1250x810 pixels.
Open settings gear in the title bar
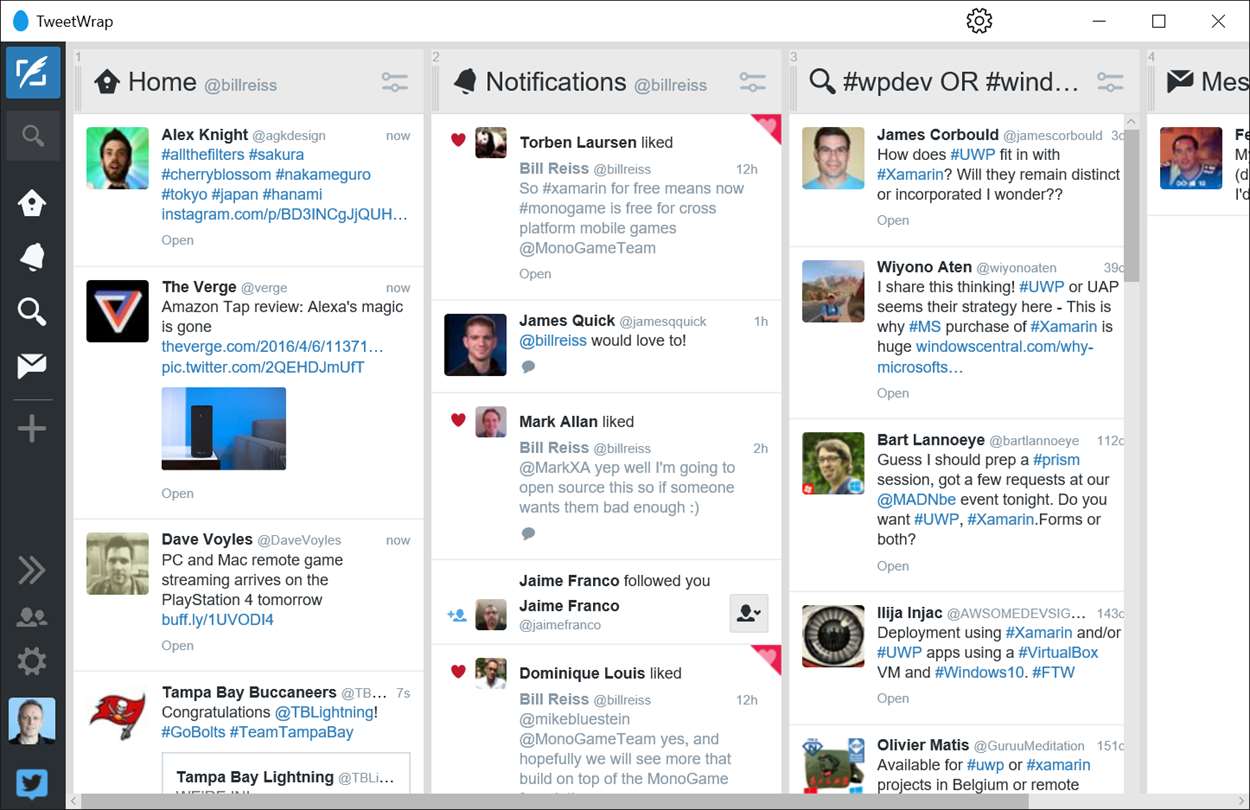point(979,21)
